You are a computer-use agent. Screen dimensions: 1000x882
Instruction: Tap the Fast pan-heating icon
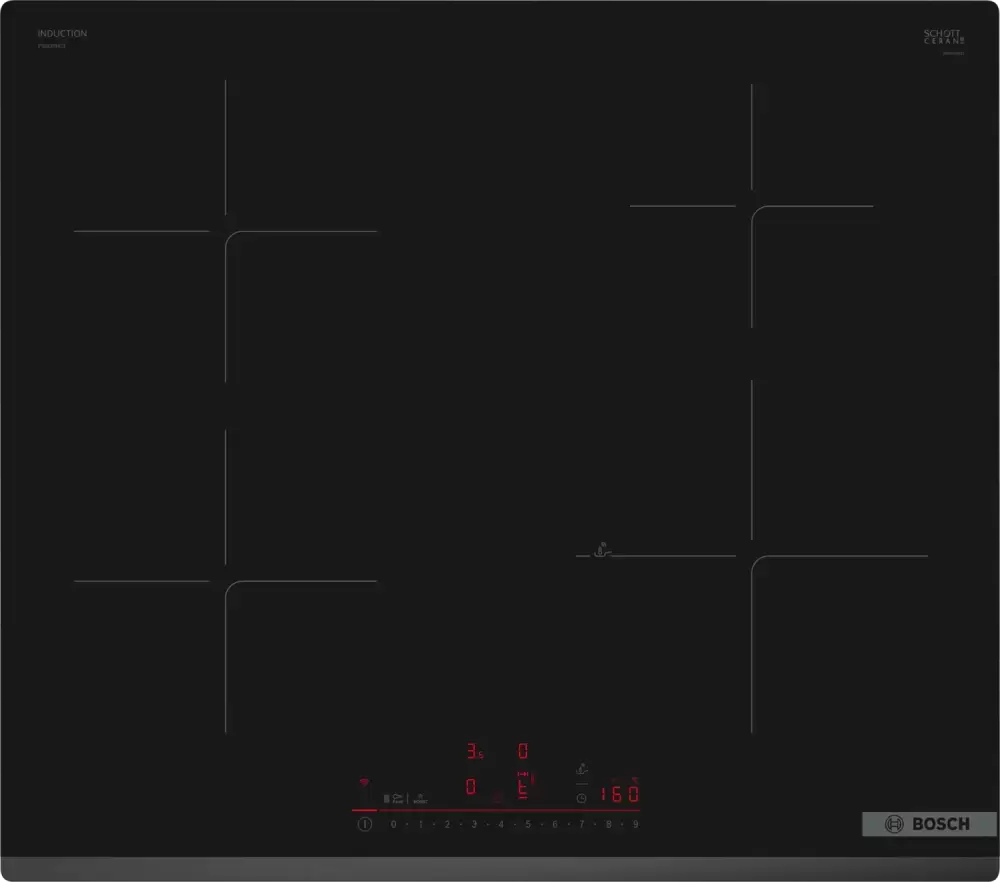coord(396,797)
